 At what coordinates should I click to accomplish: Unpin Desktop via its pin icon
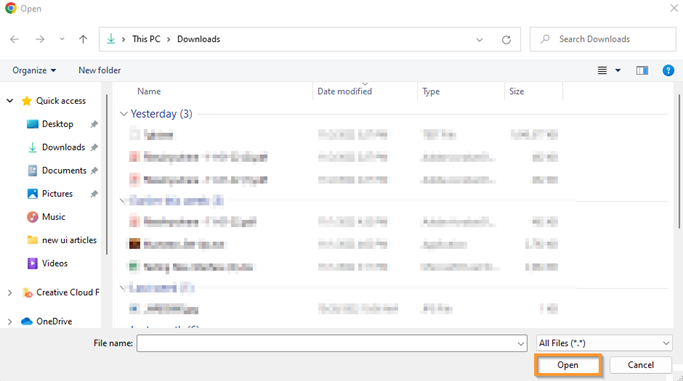[94, 125]
